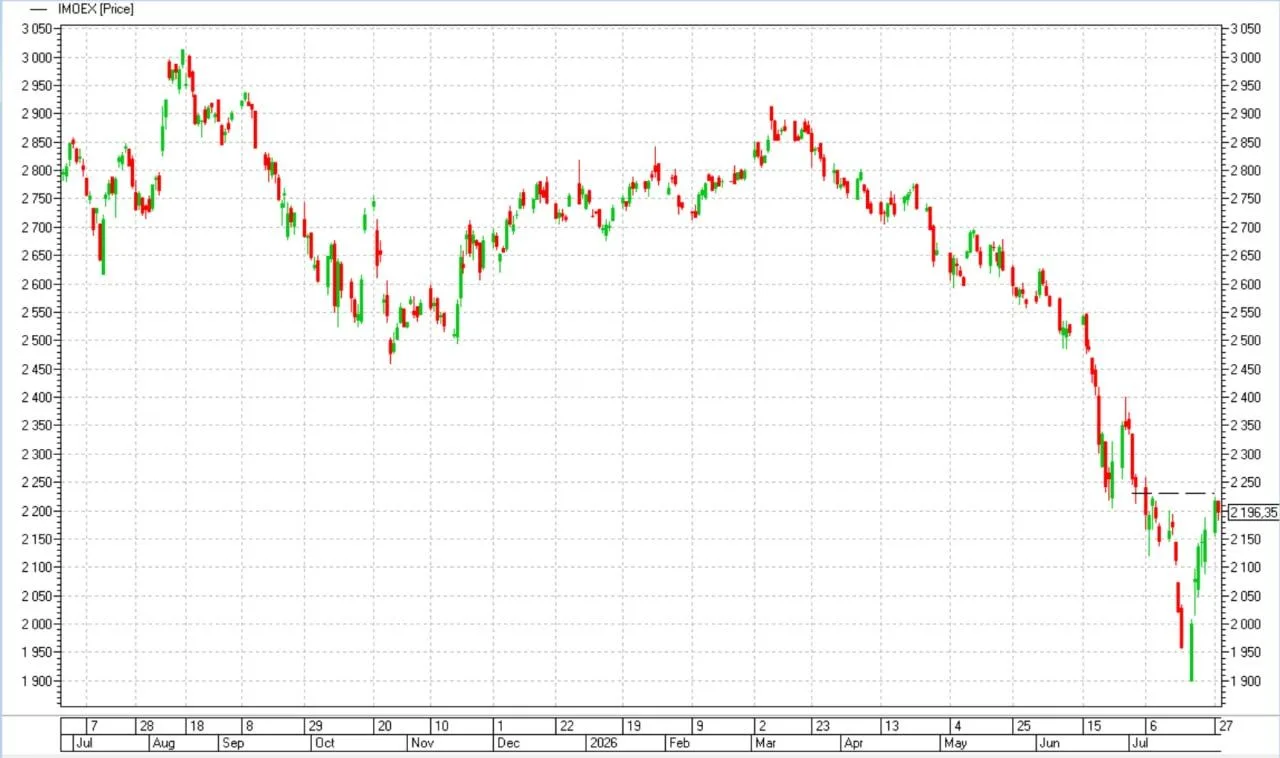Select the current price tag 2196,35

[x=1252, y=512]
